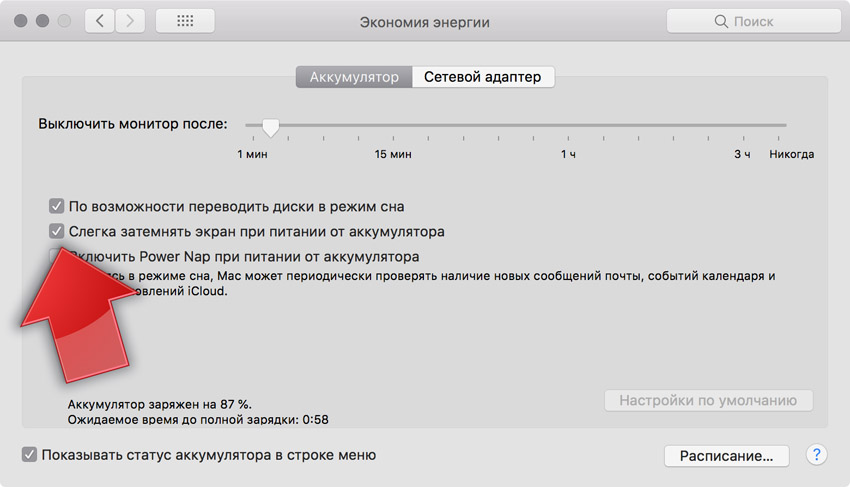Toggle 'По возможности переводить диски в режим сна'
The height and width of the screenshot is (487, 850).
pos(57,207)
